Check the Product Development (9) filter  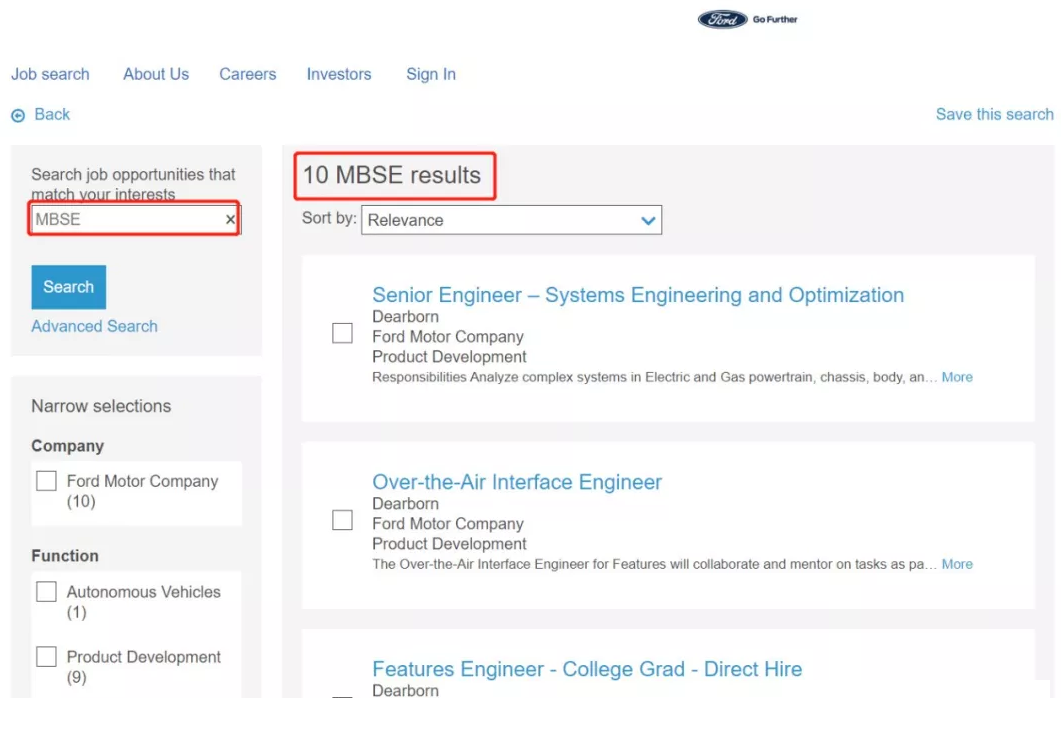point(46,656)
